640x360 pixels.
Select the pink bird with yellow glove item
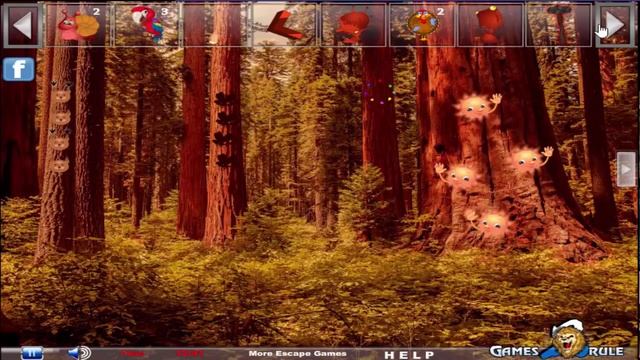coord(78,25)
